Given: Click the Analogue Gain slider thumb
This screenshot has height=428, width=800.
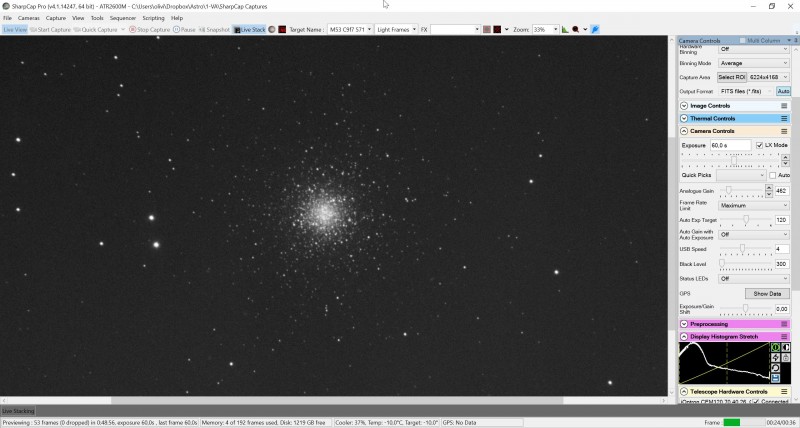Looking at the screenshot, I should [729, 191].
